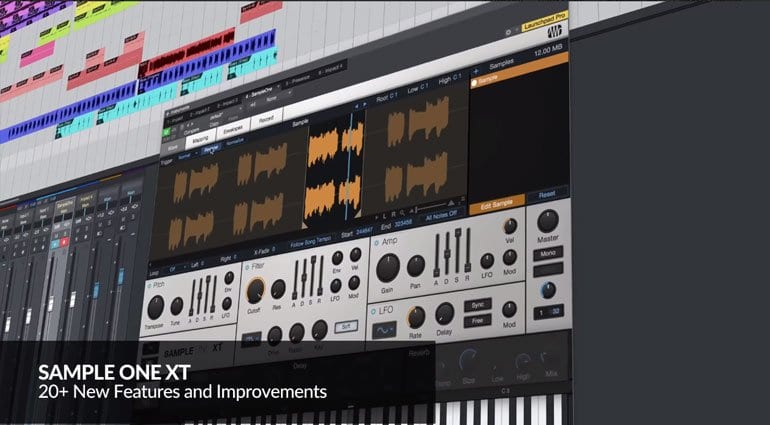Switch to the Envelopes tab

pos(233,129)
